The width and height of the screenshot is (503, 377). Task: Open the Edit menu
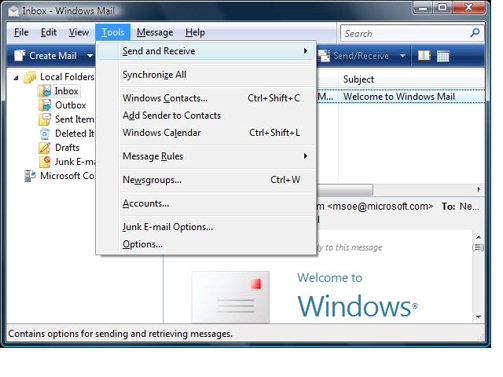tap(49, 32)
